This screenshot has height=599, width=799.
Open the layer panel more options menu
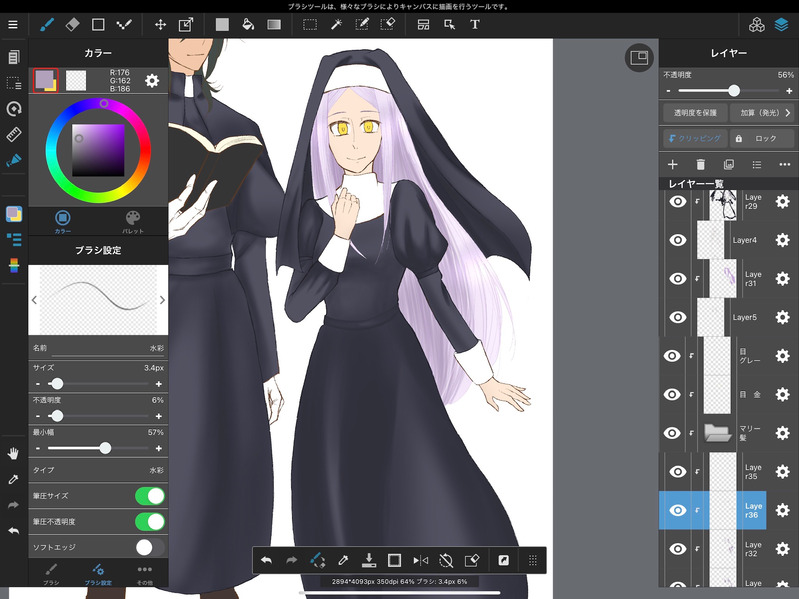tap(784, 164)
